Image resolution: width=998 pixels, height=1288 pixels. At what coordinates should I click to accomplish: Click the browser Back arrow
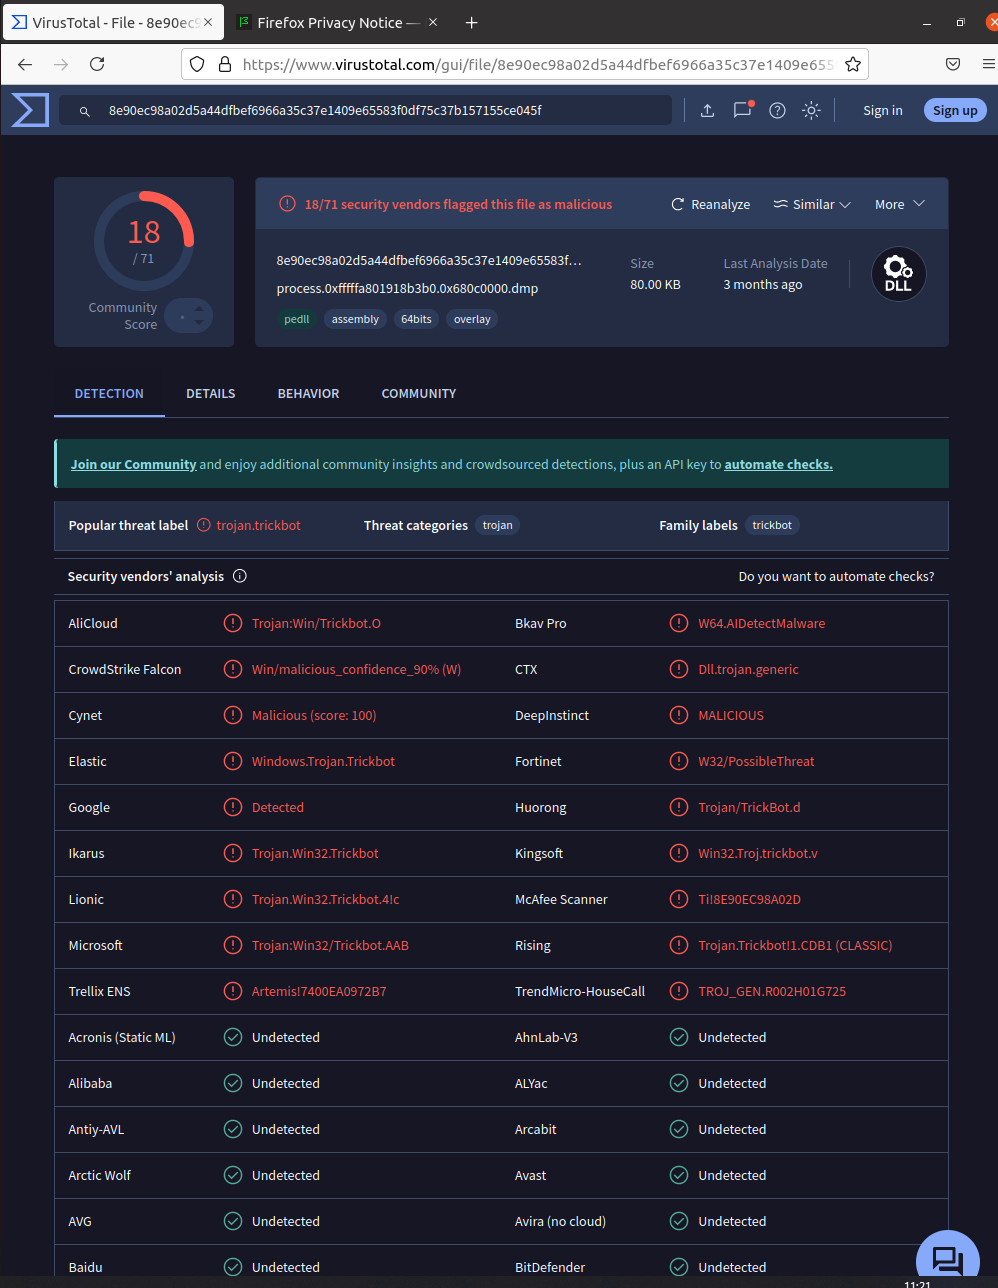(x=25, y=64)
